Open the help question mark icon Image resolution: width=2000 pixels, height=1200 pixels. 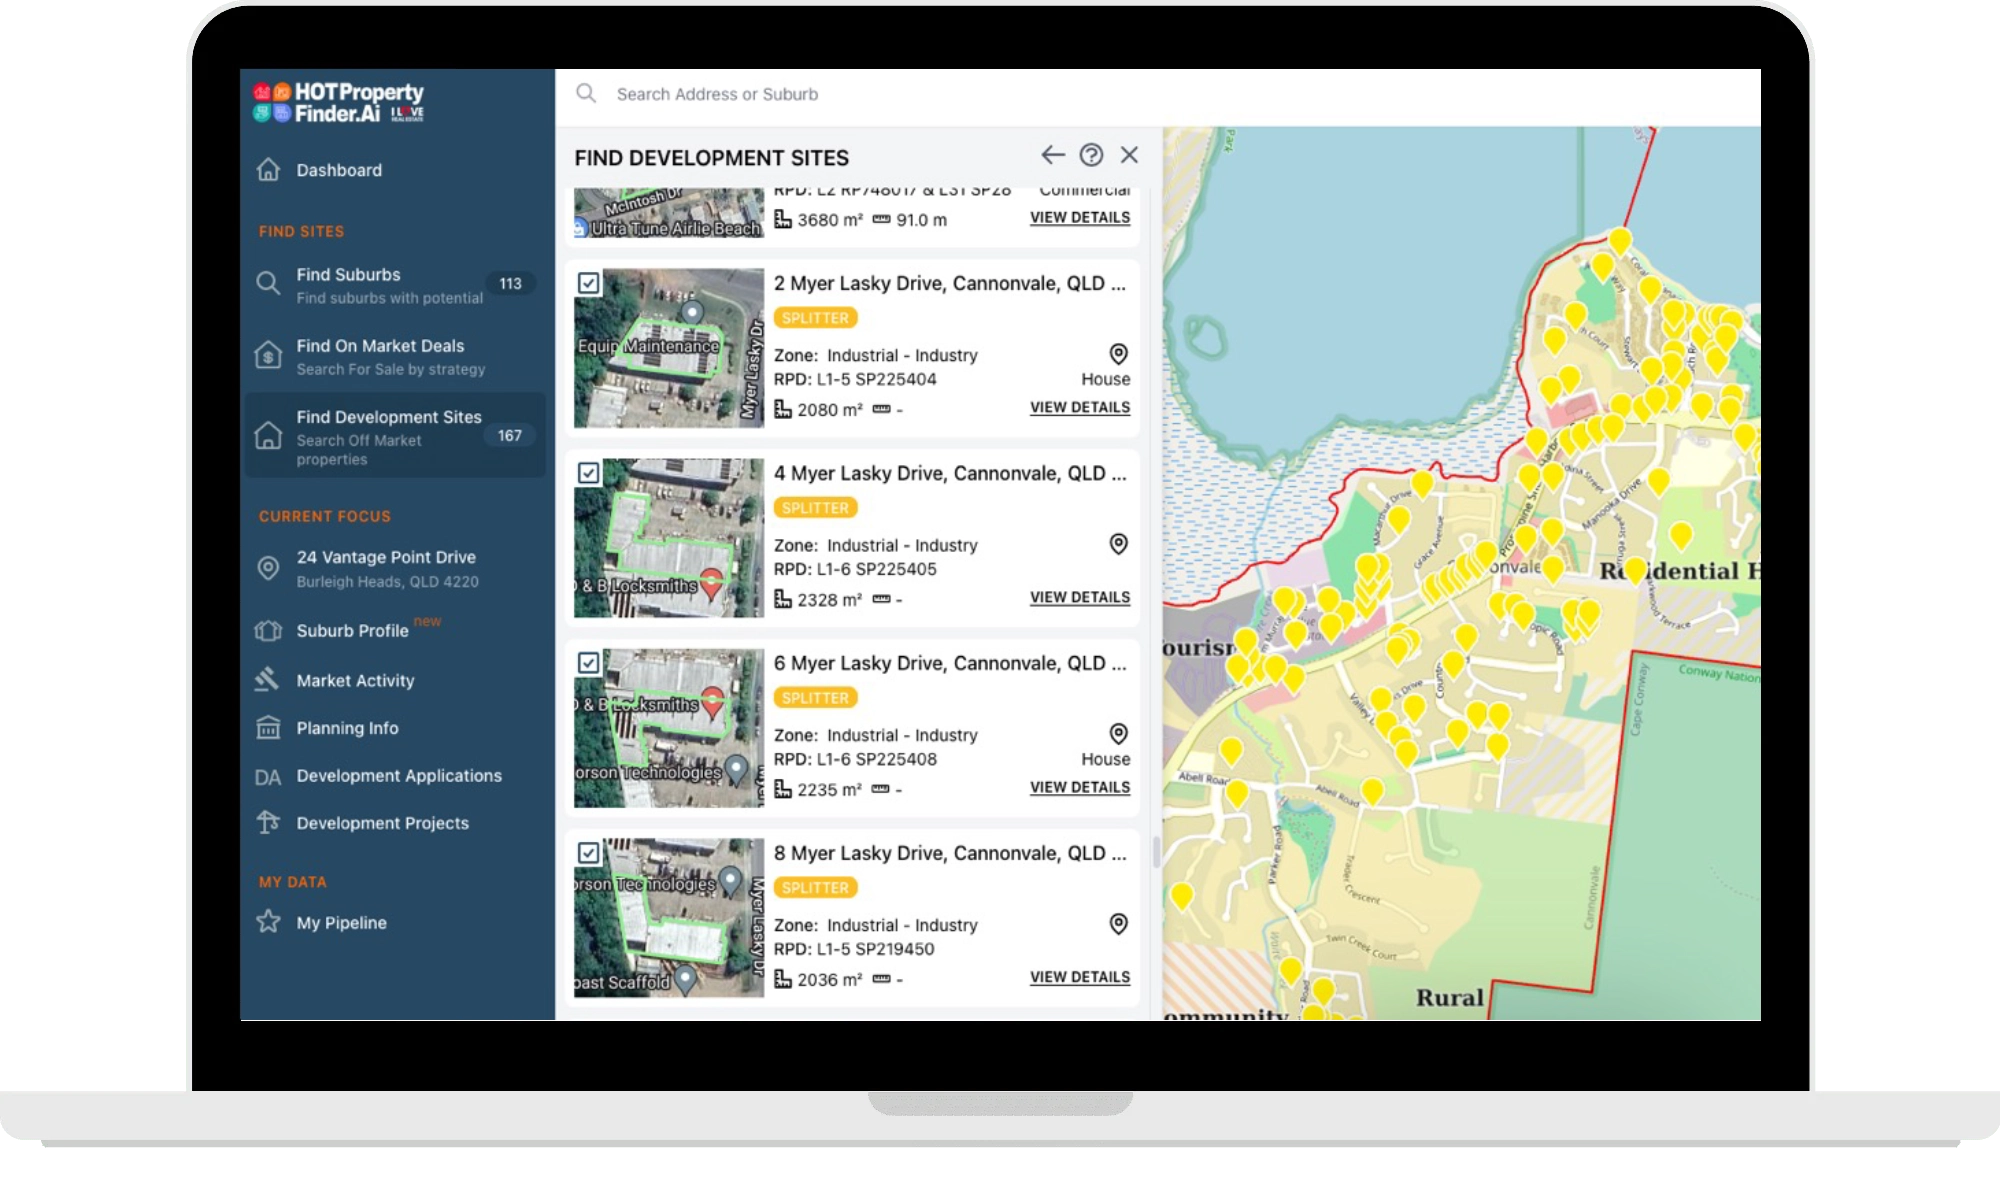coord(1091,155)
